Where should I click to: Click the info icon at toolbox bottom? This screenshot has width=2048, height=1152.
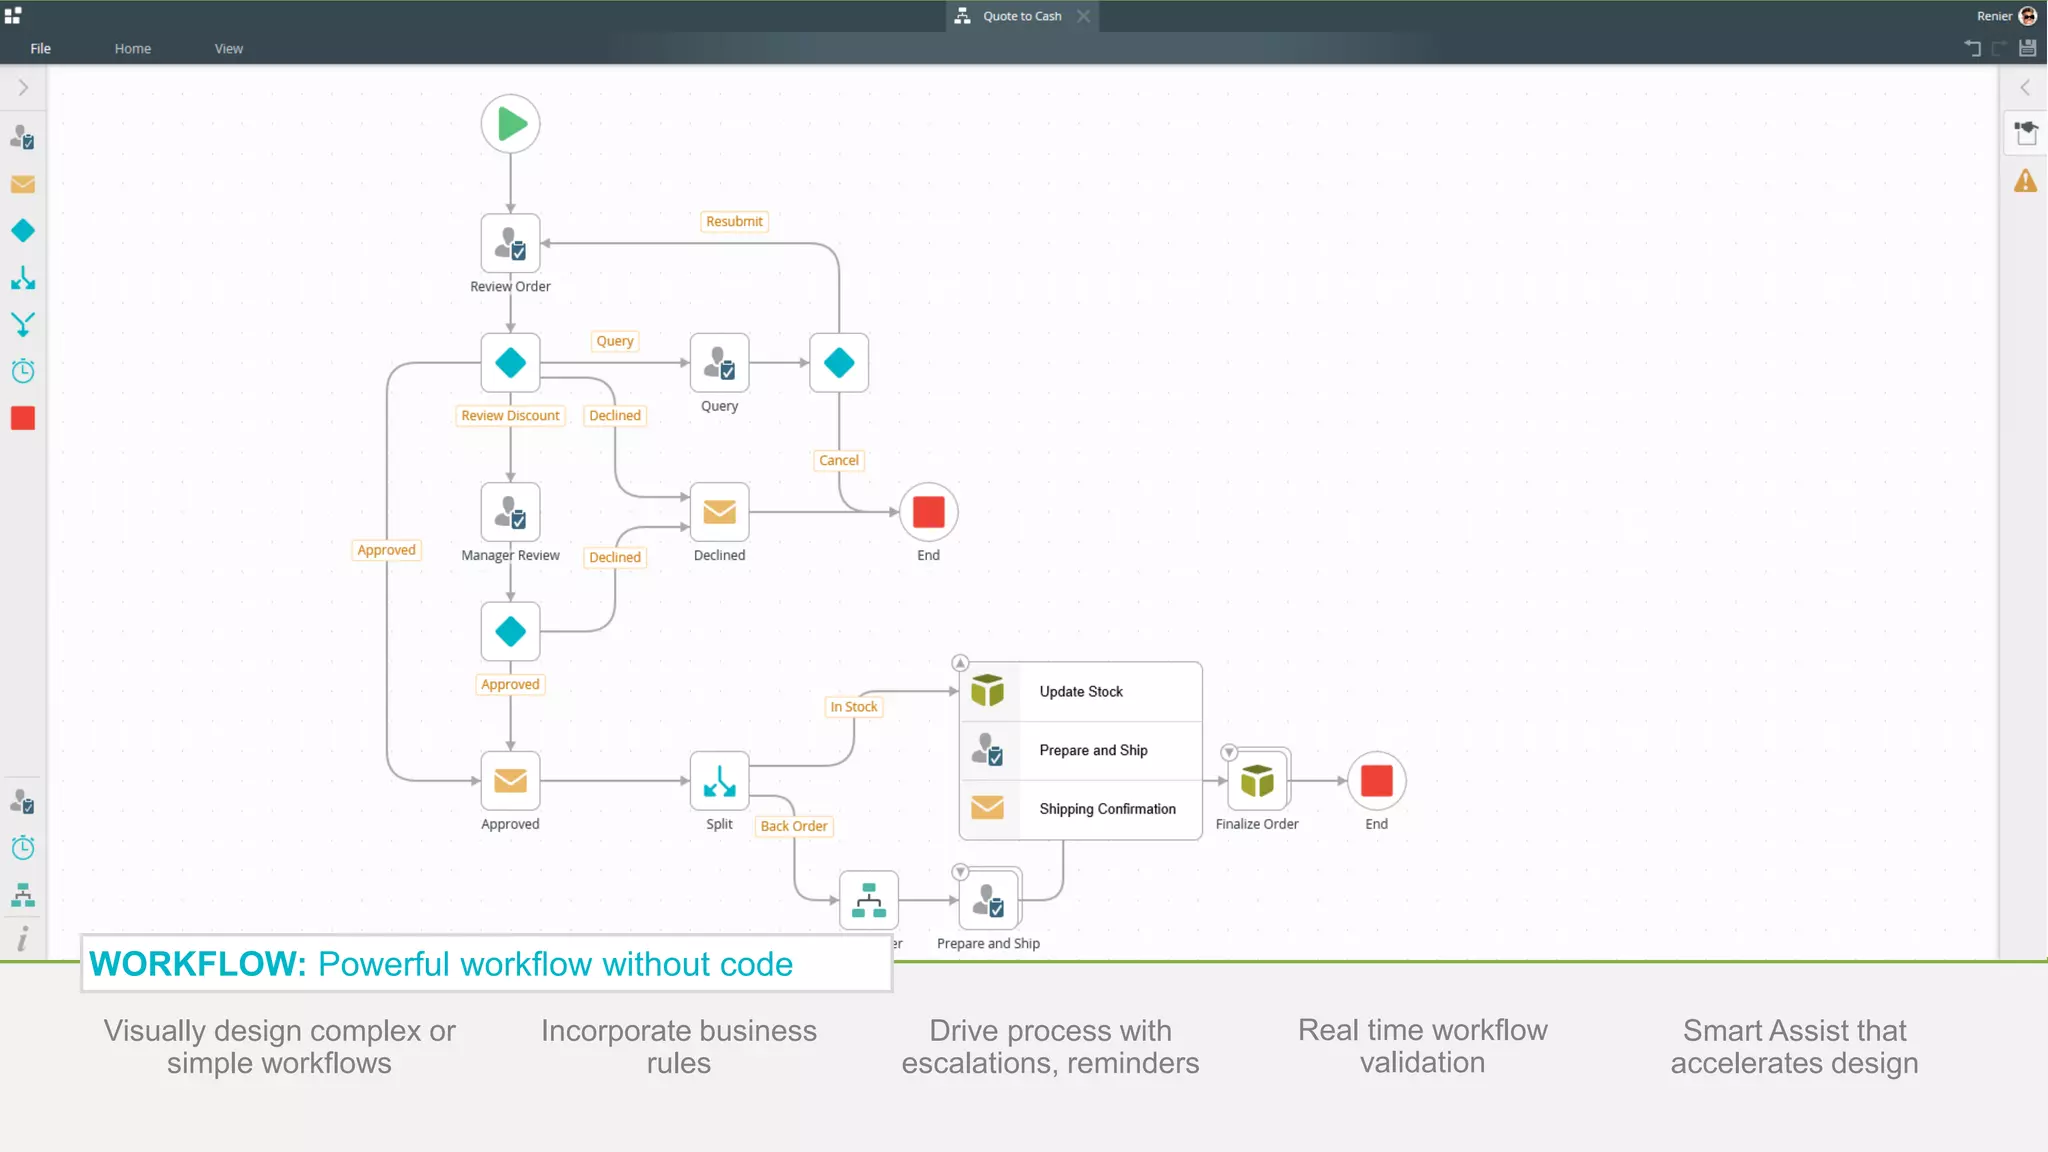23,939
